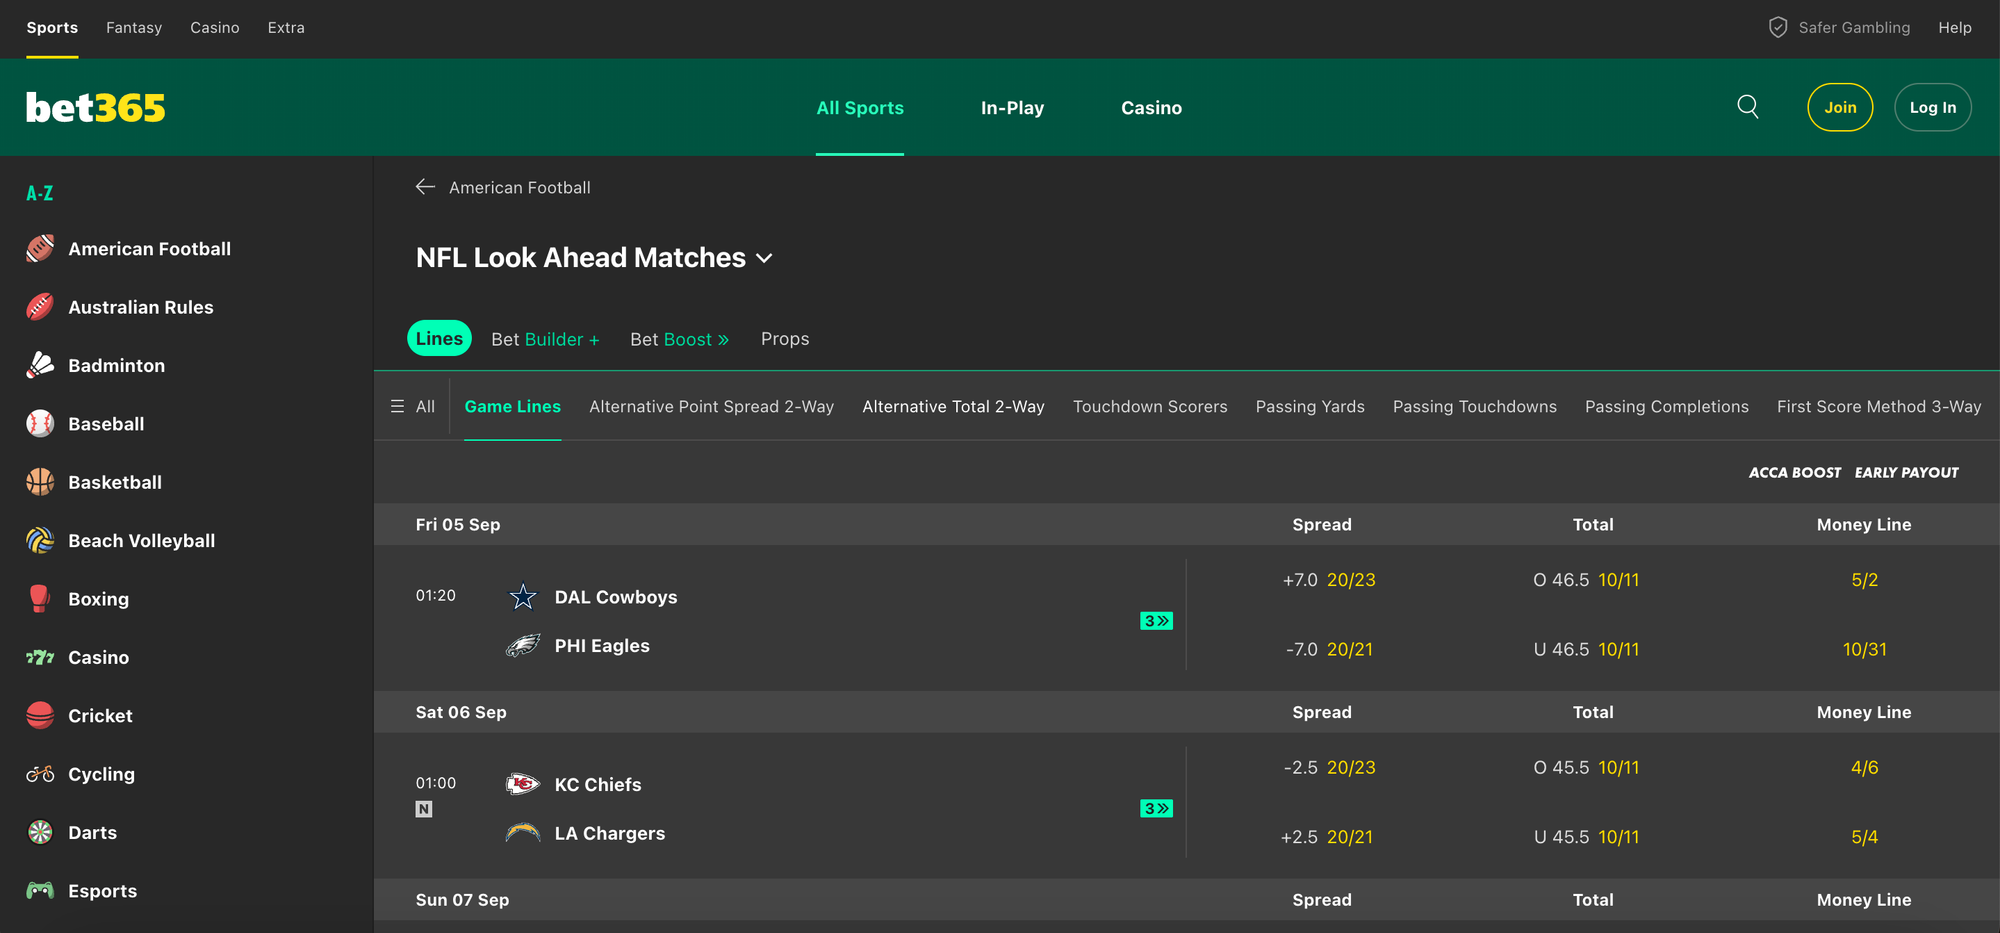Click the PHI Eagles team logo
Image resolution: width=2000 pixels, height=933 pixels.
tap(523, 645)
